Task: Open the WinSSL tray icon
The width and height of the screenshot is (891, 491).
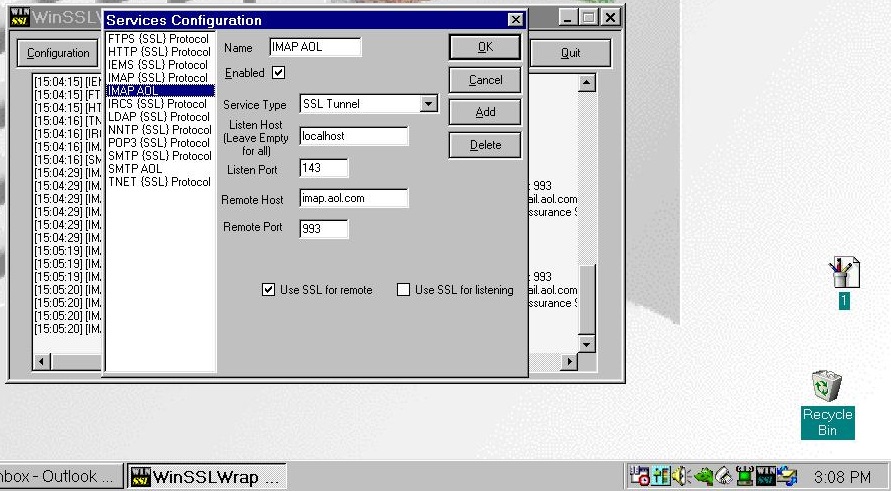Action: [x=765, y=476]
